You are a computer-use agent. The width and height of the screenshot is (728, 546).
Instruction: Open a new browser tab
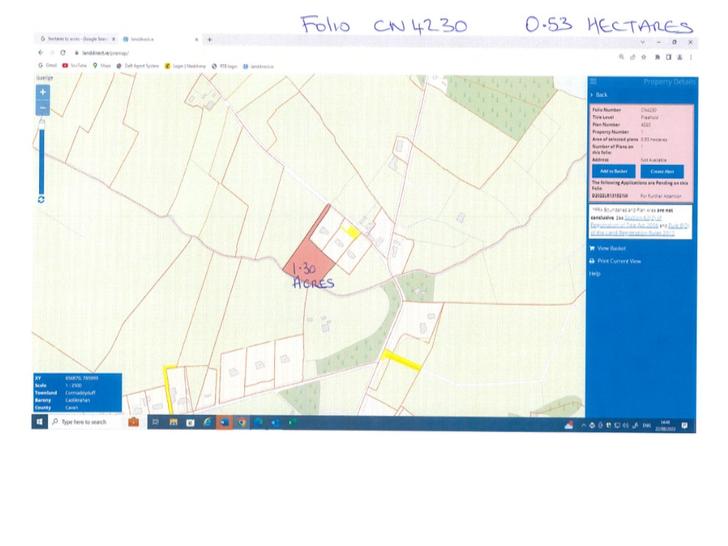(210, 40)
